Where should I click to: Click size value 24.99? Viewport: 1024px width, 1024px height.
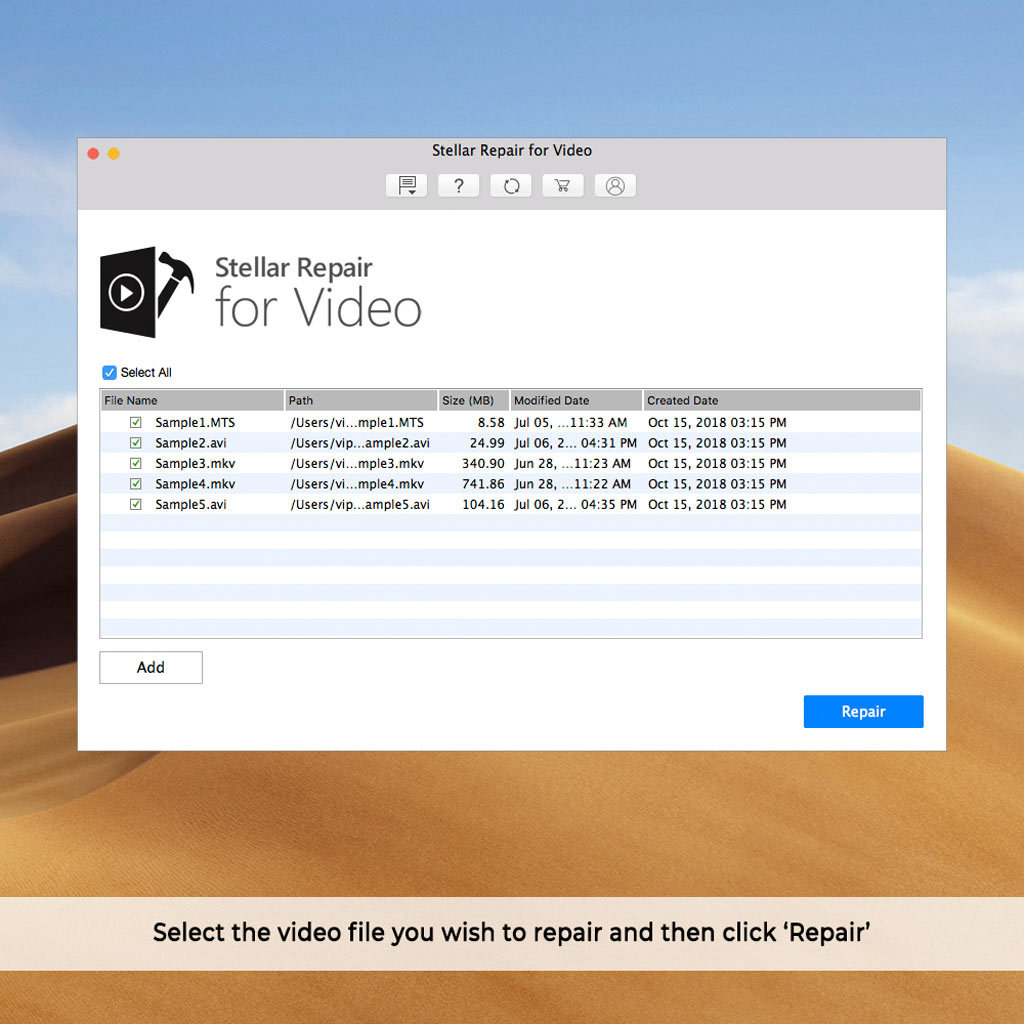click(x=487, y=443)
